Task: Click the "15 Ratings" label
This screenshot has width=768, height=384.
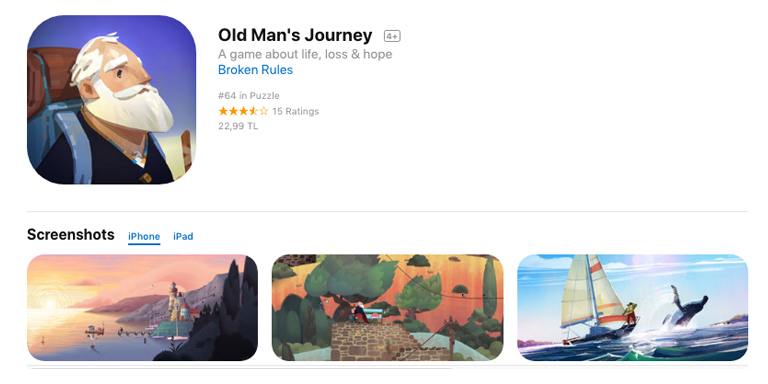Action: coord(295,111)
